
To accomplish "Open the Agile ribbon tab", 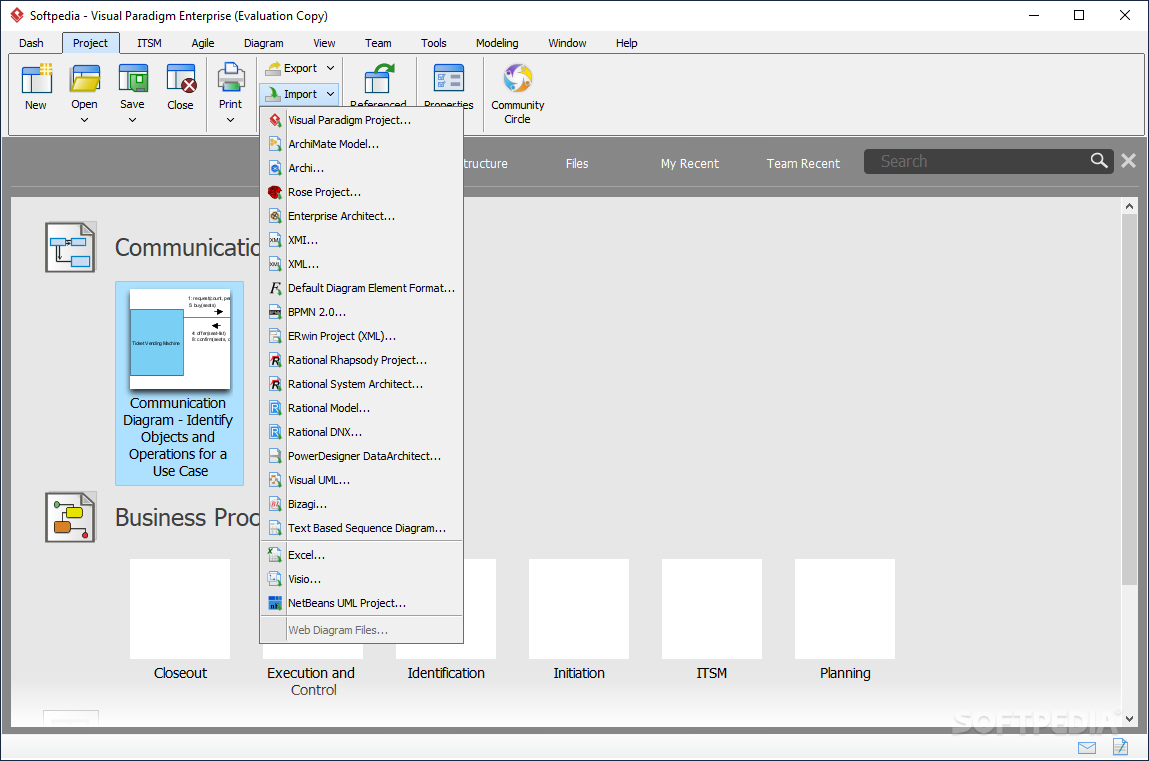I will [203, 43].
